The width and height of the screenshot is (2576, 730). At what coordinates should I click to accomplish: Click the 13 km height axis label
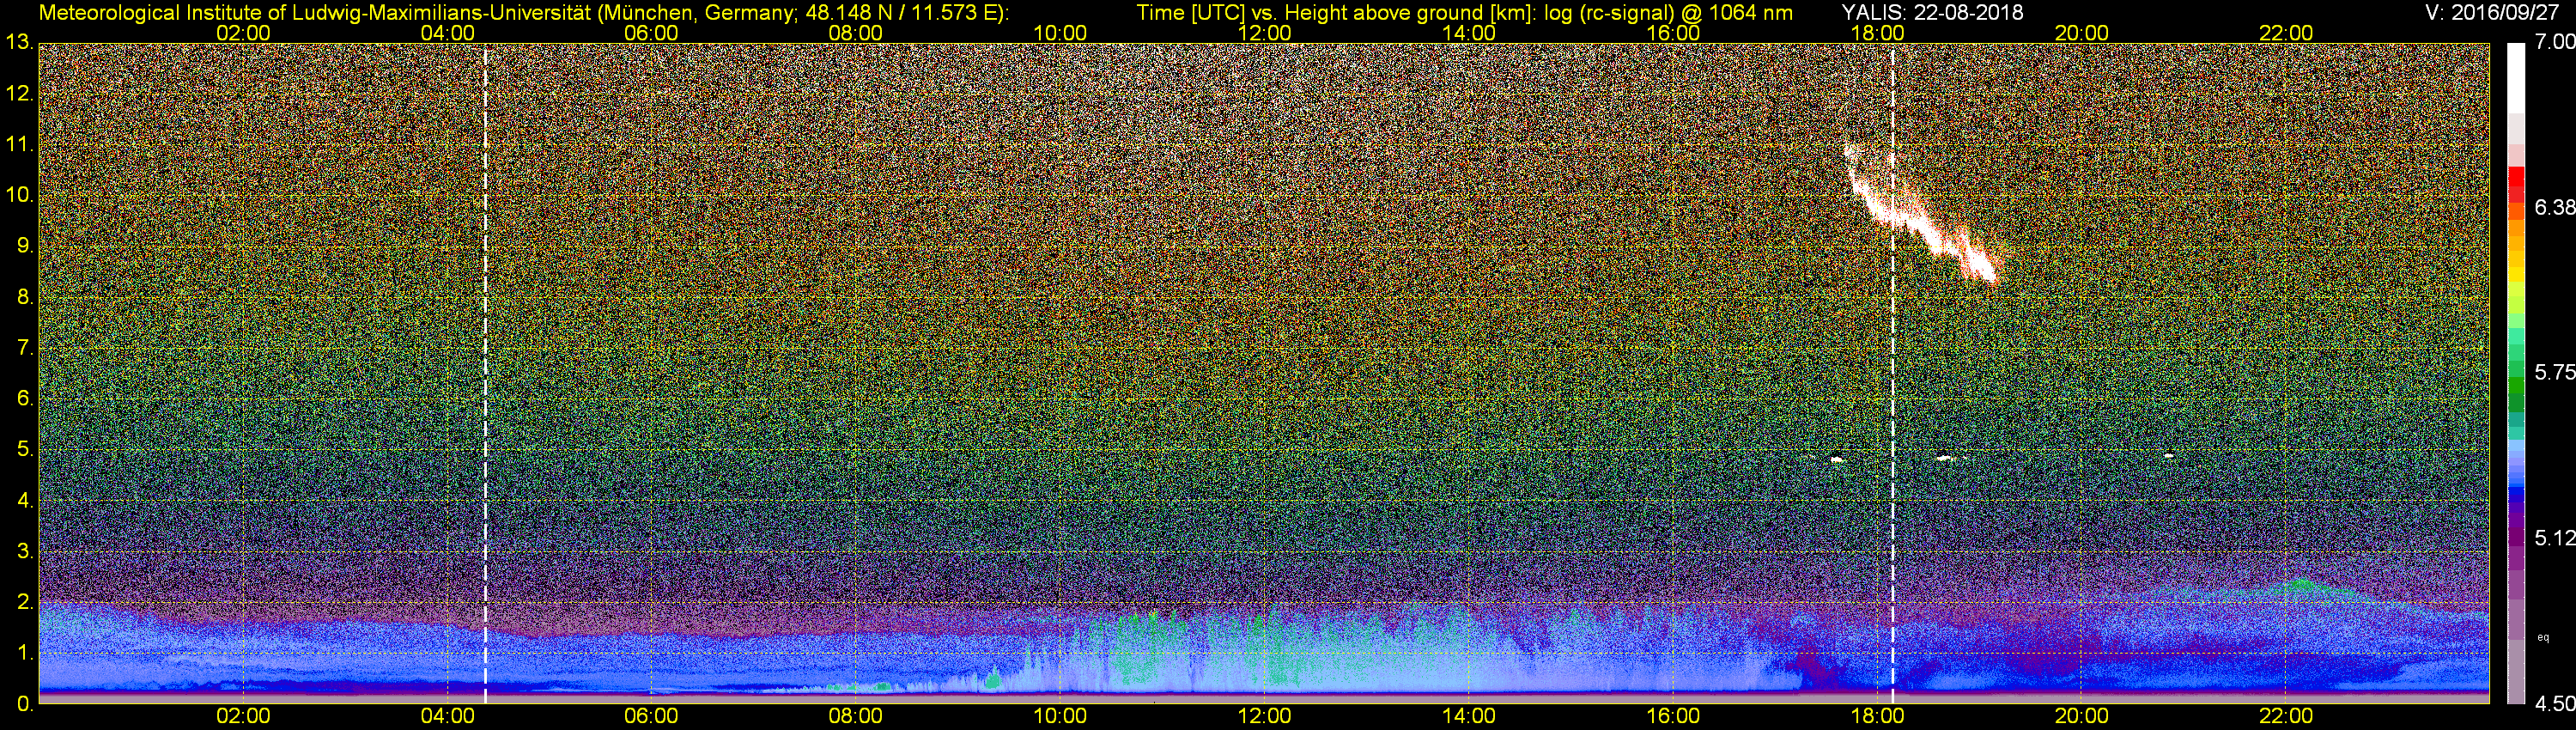click(18, 43)
